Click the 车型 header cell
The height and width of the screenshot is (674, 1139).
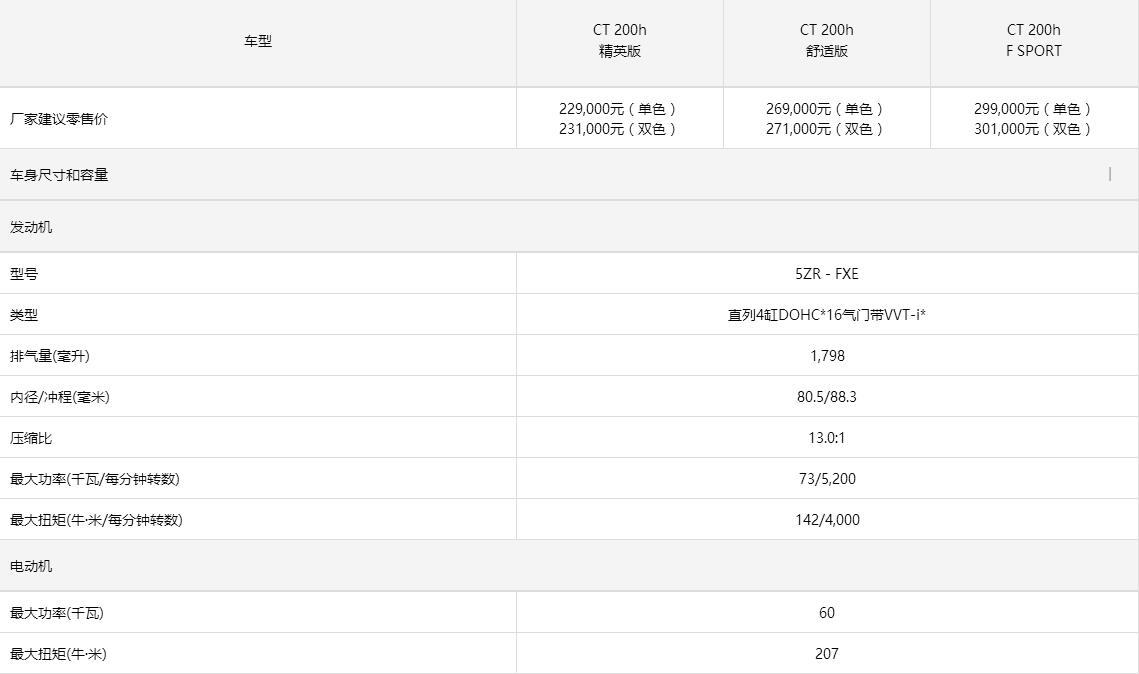click(x=258, y=42)
